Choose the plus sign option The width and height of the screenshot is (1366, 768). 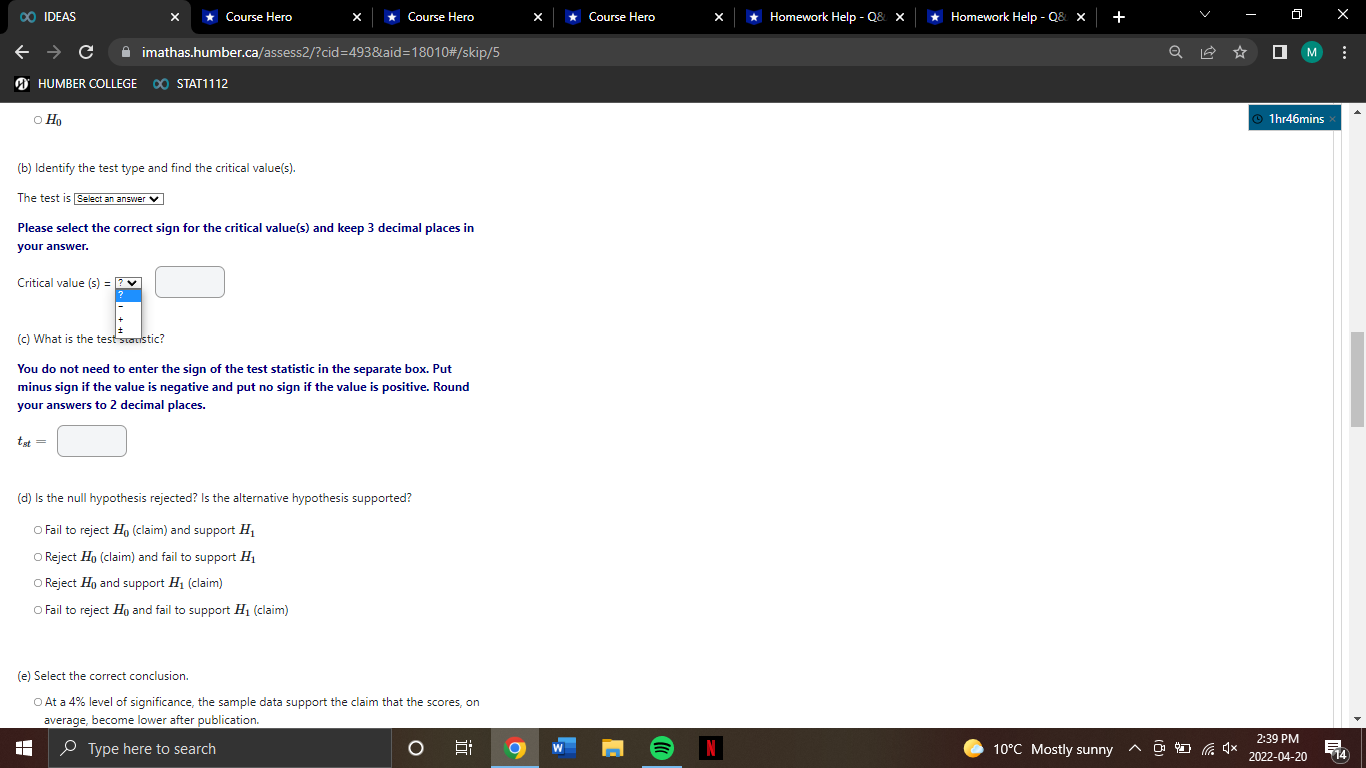(128, 318)
